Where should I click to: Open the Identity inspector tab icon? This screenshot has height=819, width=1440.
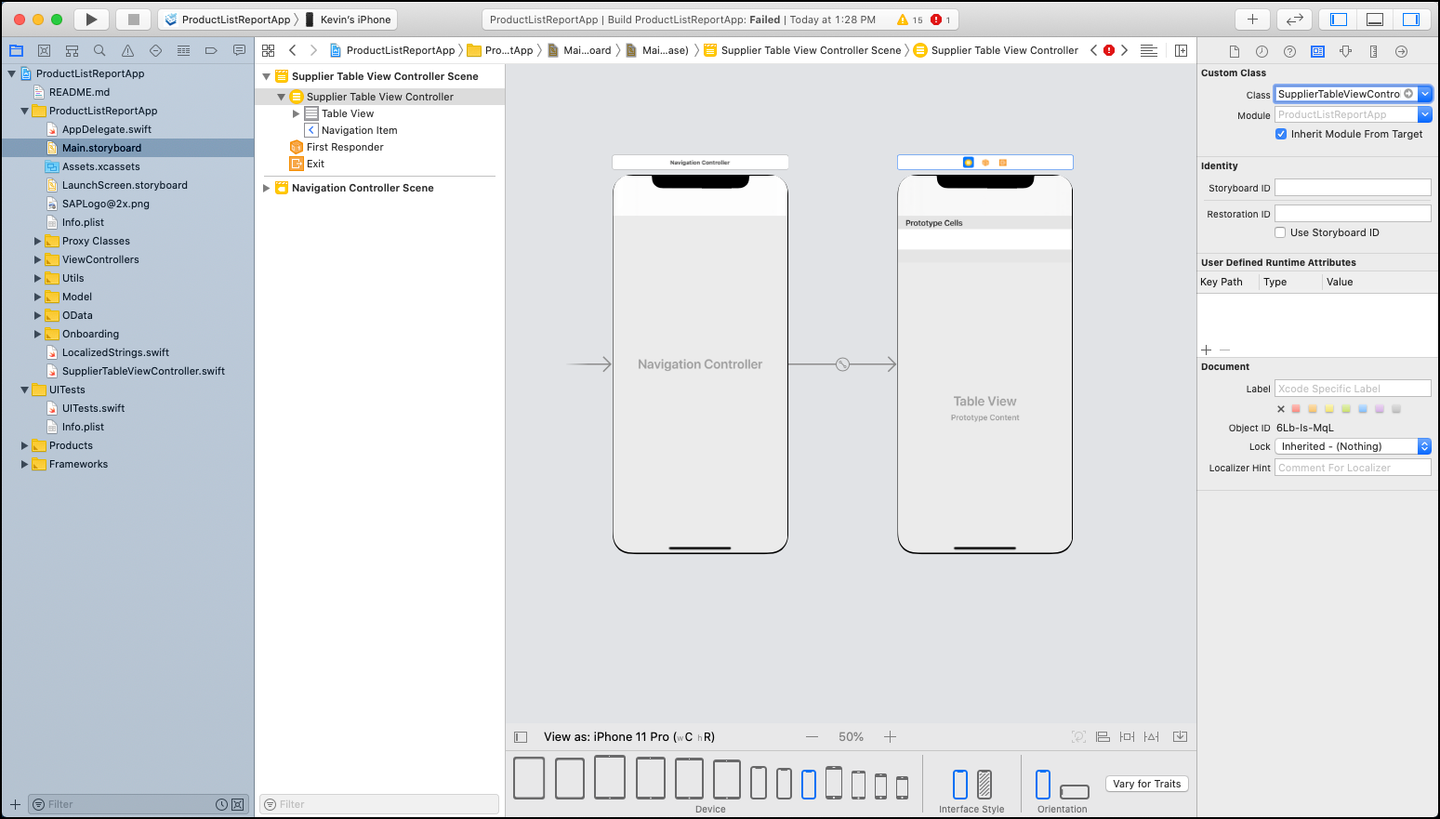pyautogui.click(x=1318, y=51)
